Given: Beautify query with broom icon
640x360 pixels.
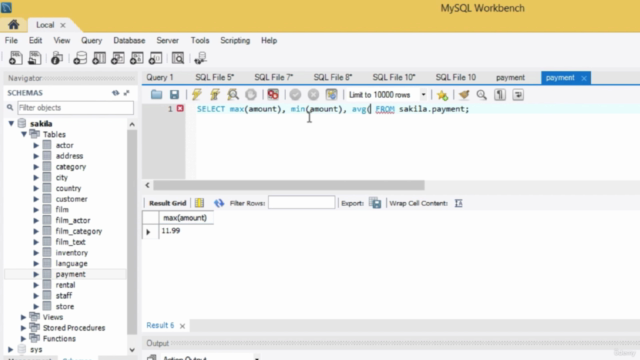Looking at the screenshot, I should pos(464,95).
